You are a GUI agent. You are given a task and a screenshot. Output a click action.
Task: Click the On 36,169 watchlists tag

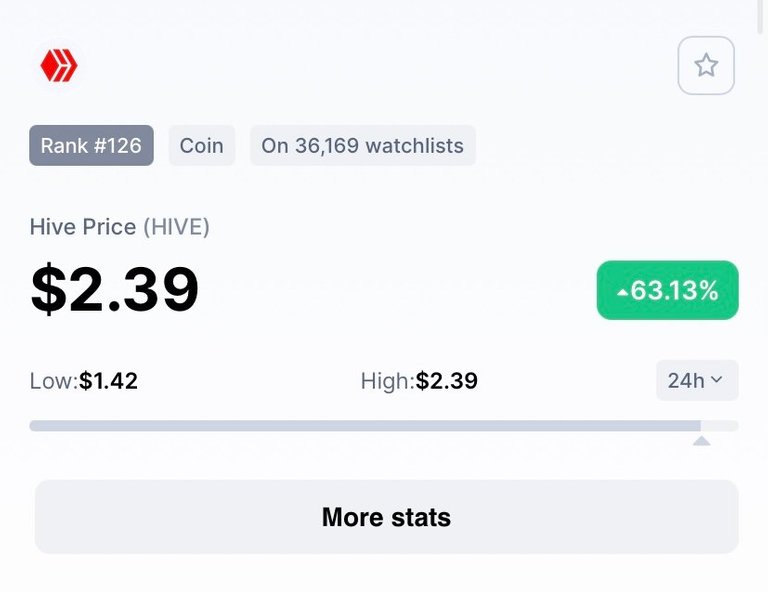(362, 145)
